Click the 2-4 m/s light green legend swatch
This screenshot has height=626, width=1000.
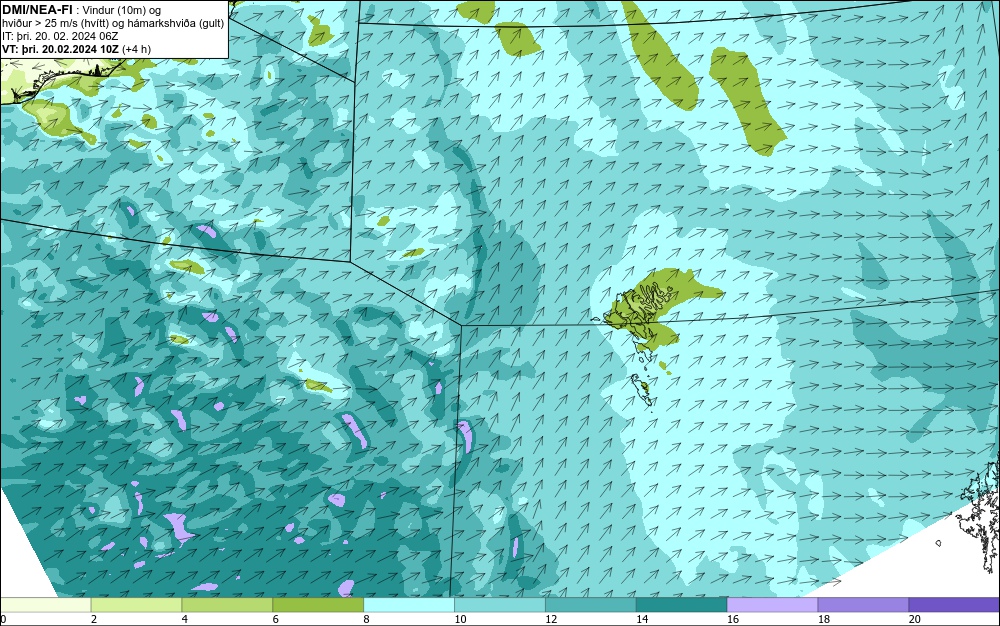[x=136, y=605]
